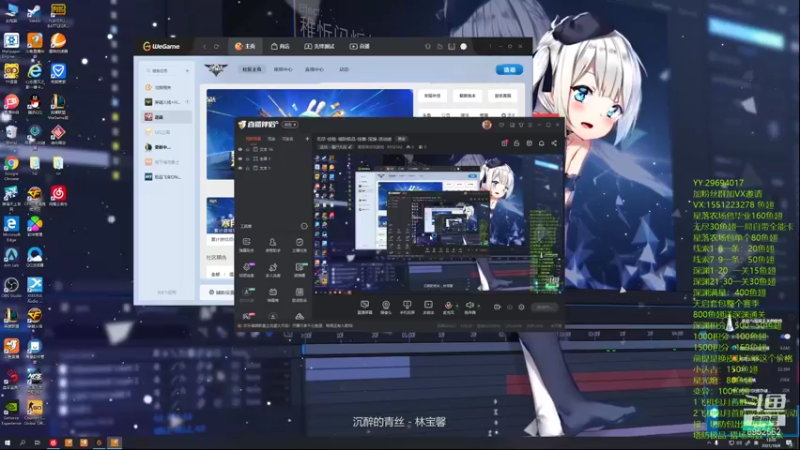Open the streaming app mode dropdown by logo

coord(291,124)
